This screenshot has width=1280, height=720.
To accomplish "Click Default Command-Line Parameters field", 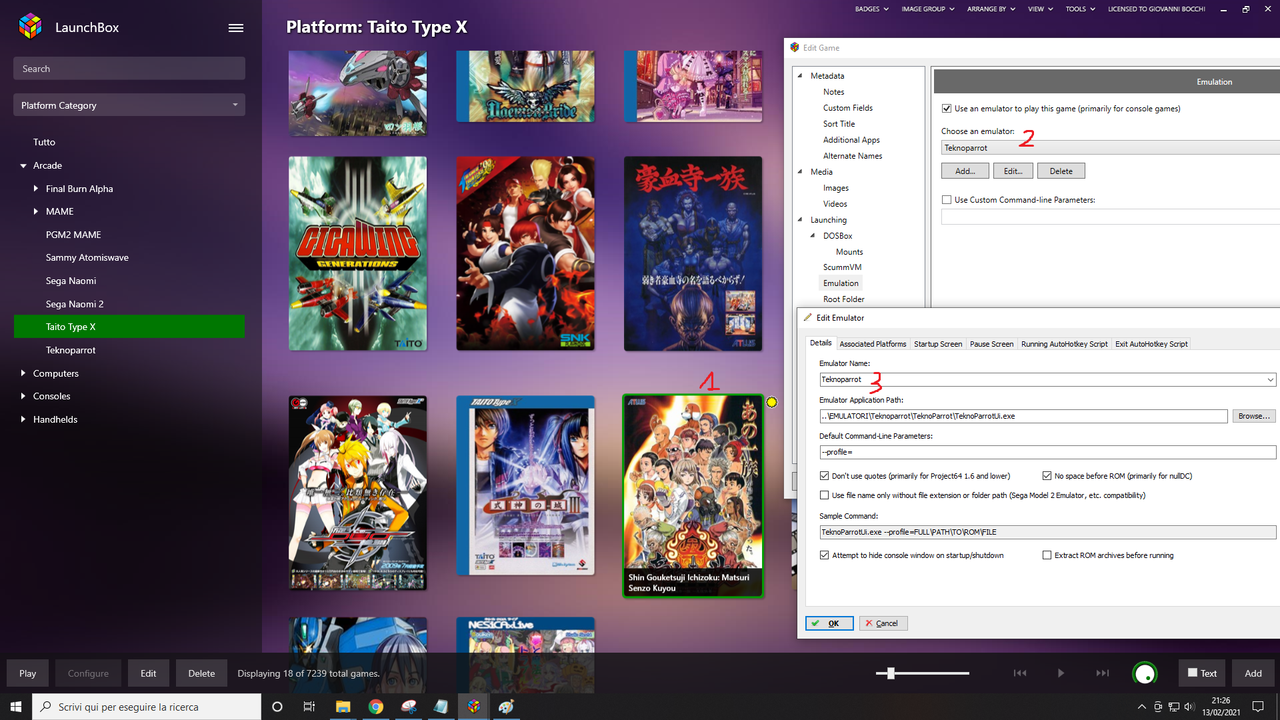I will (1048, 452).
